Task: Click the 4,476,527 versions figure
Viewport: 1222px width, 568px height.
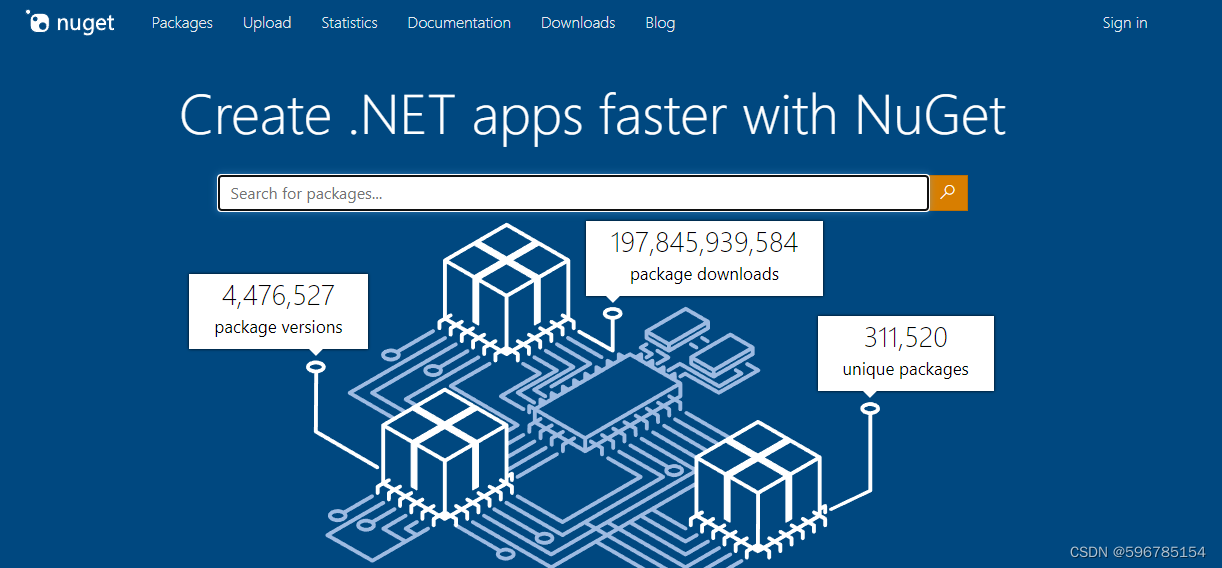Action: click(278, 295)
